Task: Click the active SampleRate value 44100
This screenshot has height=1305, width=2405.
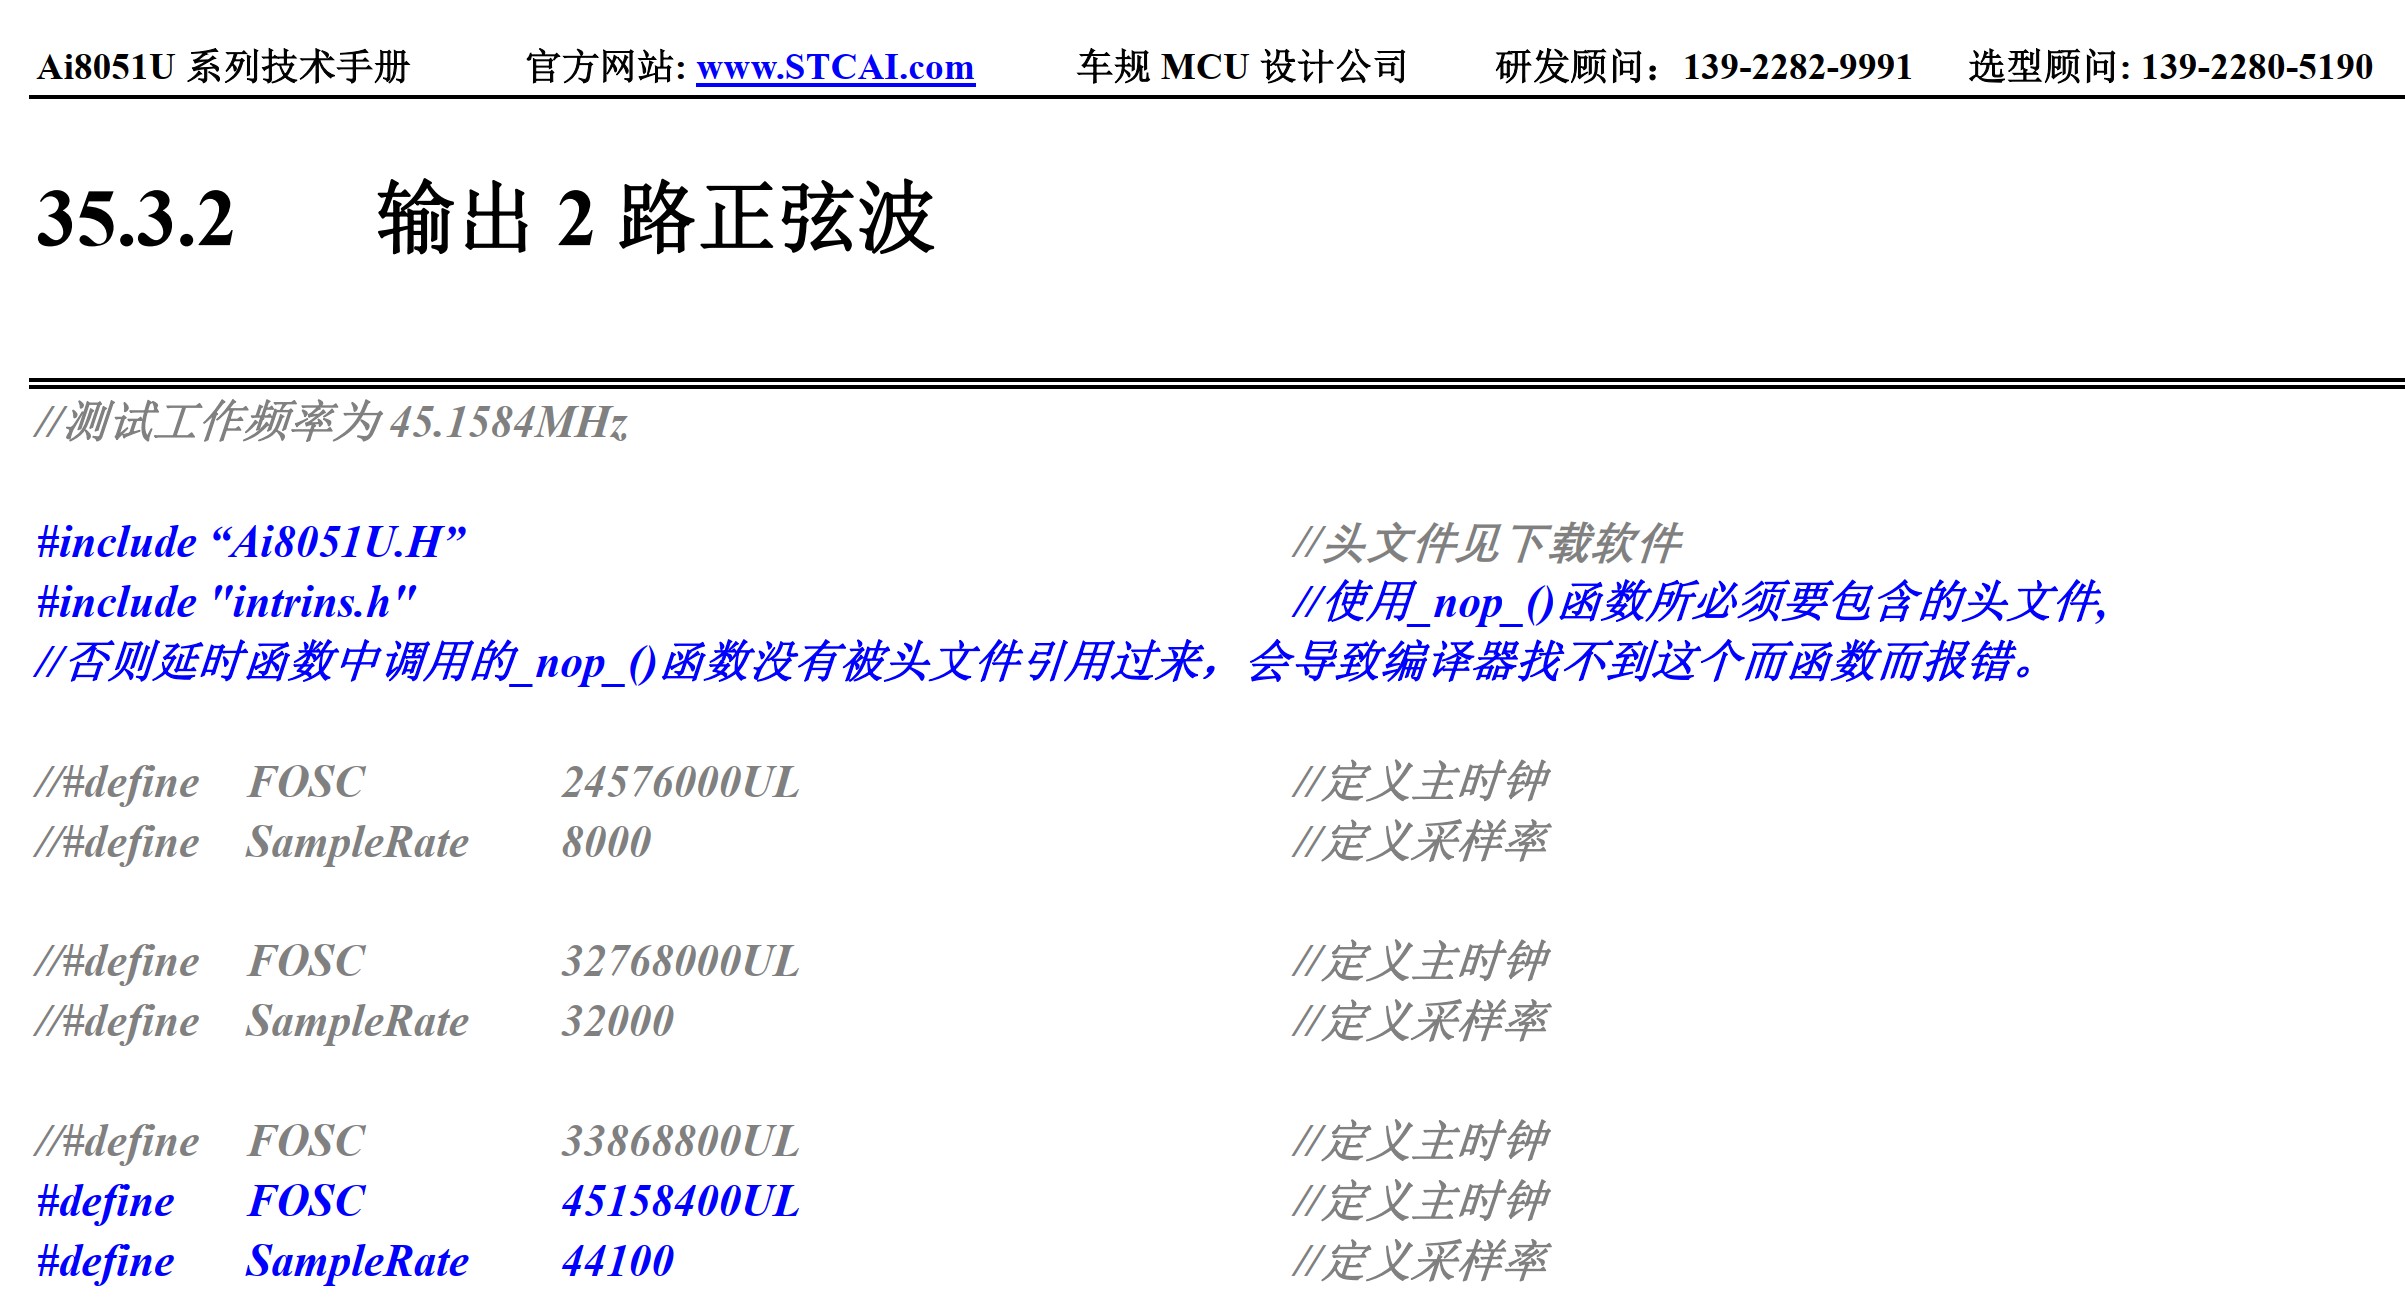Action: click(x=618, y=1261)
